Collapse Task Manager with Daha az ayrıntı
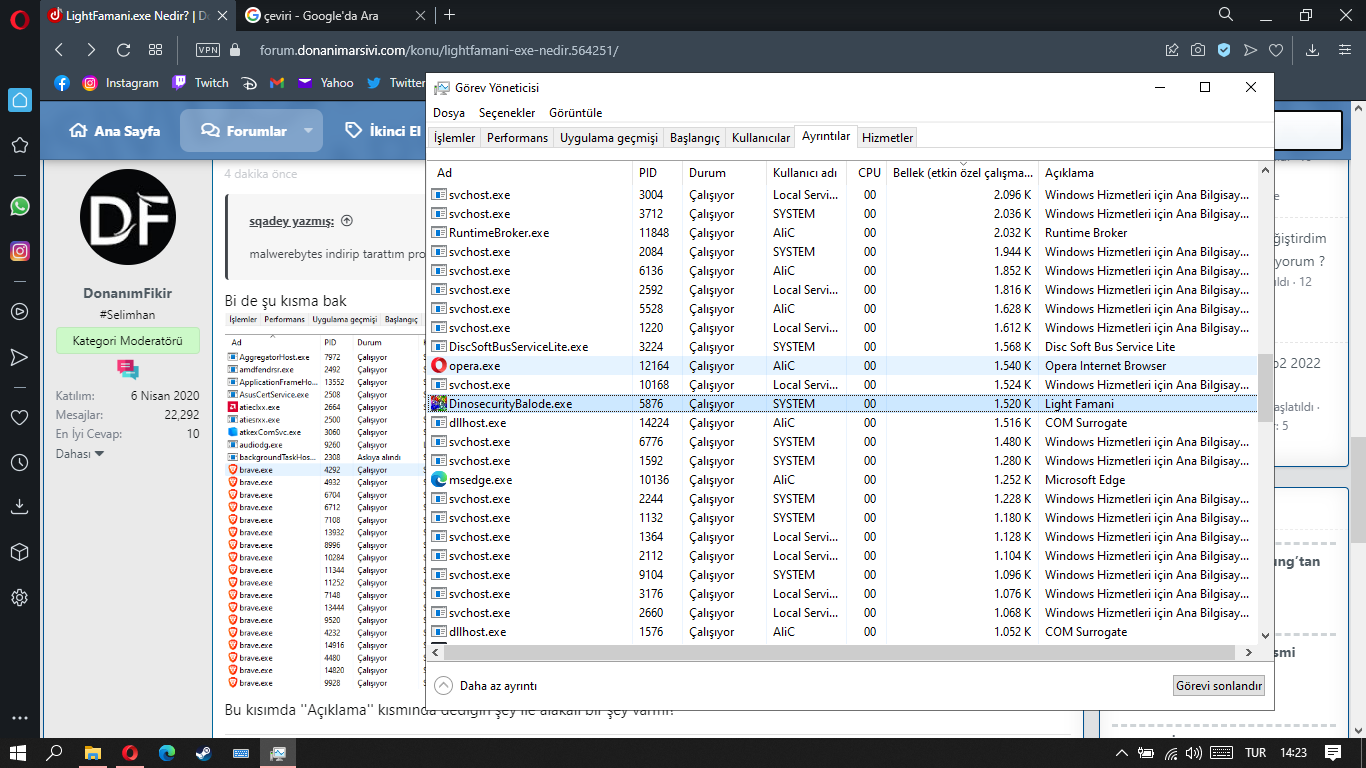This screenshot has height=768, width=1366. [487, 686]
